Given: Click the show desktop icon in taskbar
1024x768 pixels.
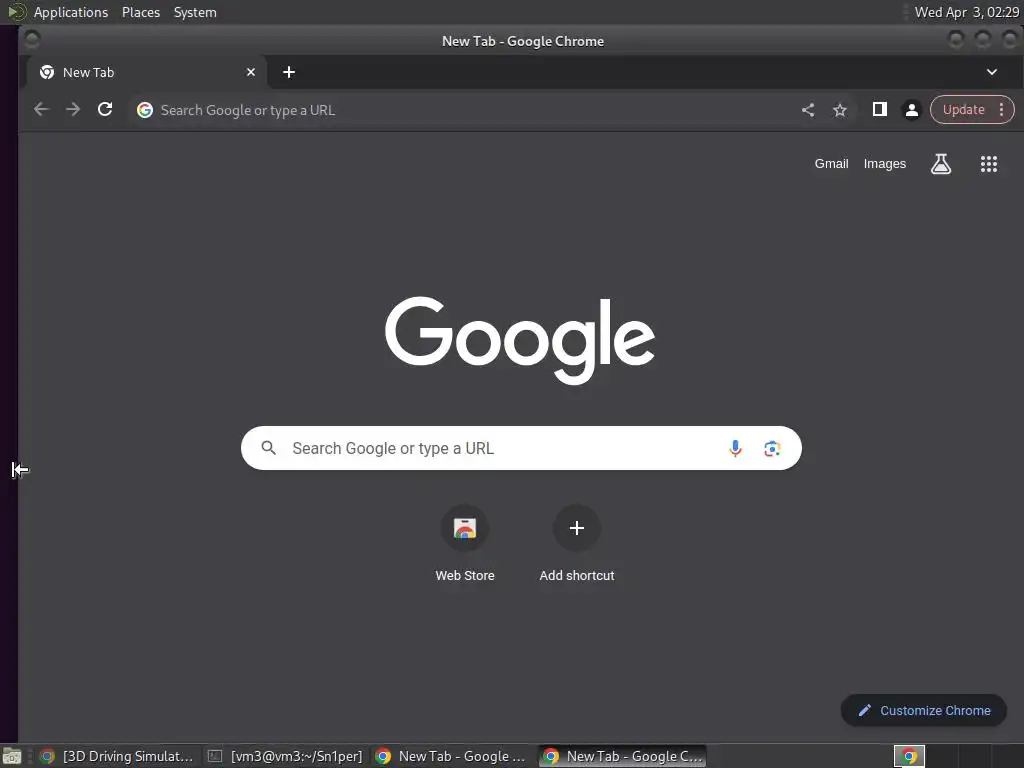Looking at the screenshot, I should click(x=12, y=757).
